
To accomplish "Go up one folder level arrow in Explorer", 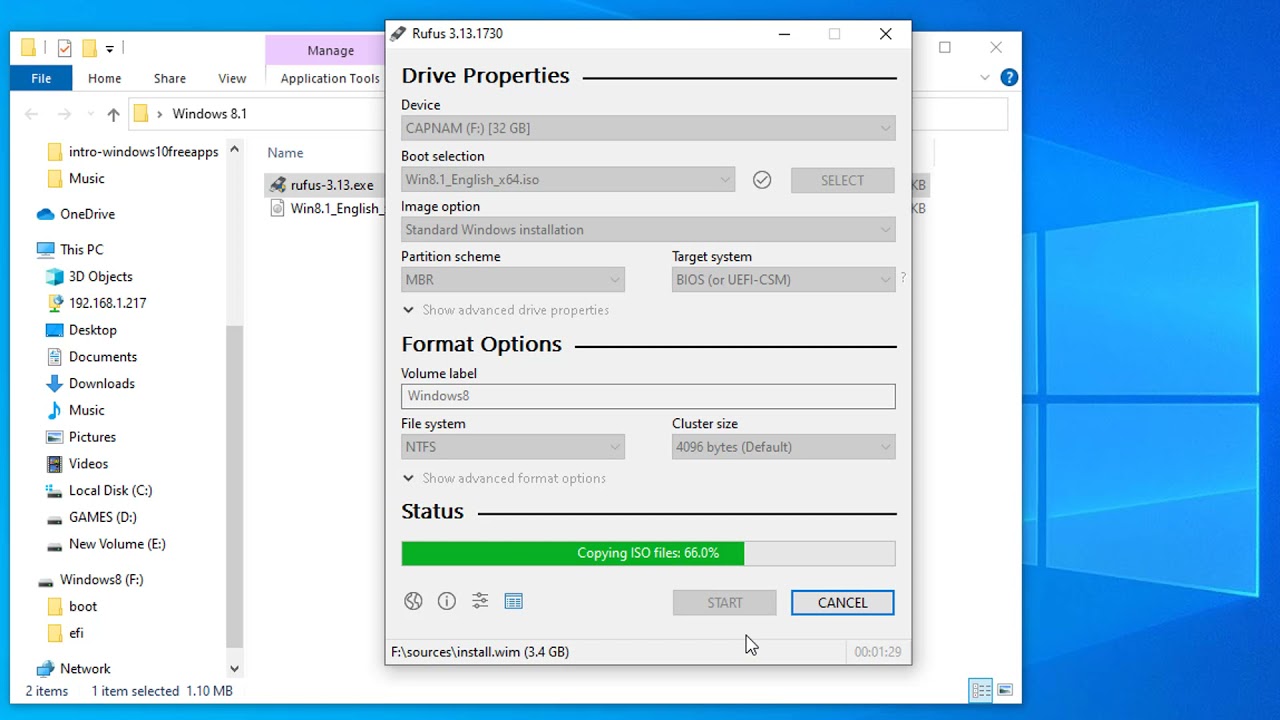I will [x=113, y=114].
